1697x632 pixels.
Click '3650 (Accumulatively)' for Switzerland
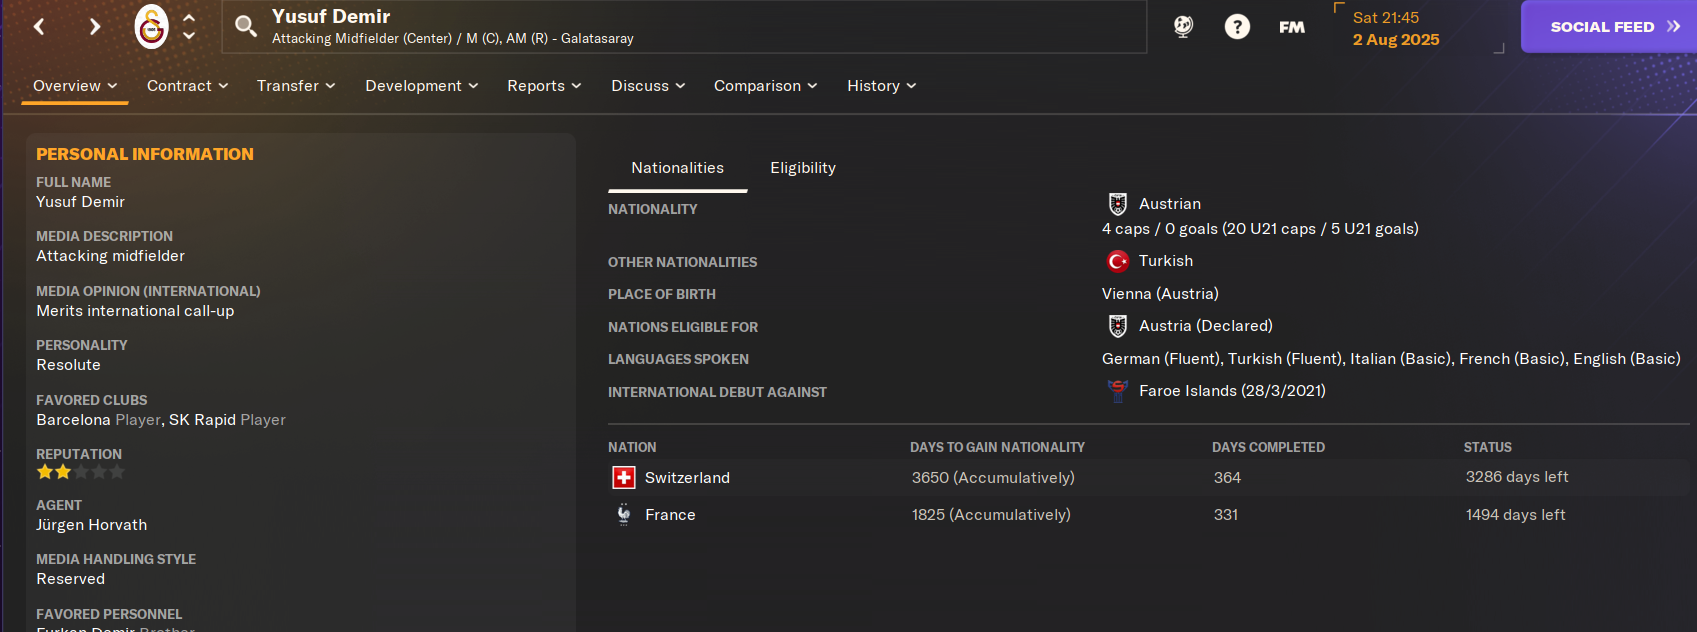pos(993,478)
